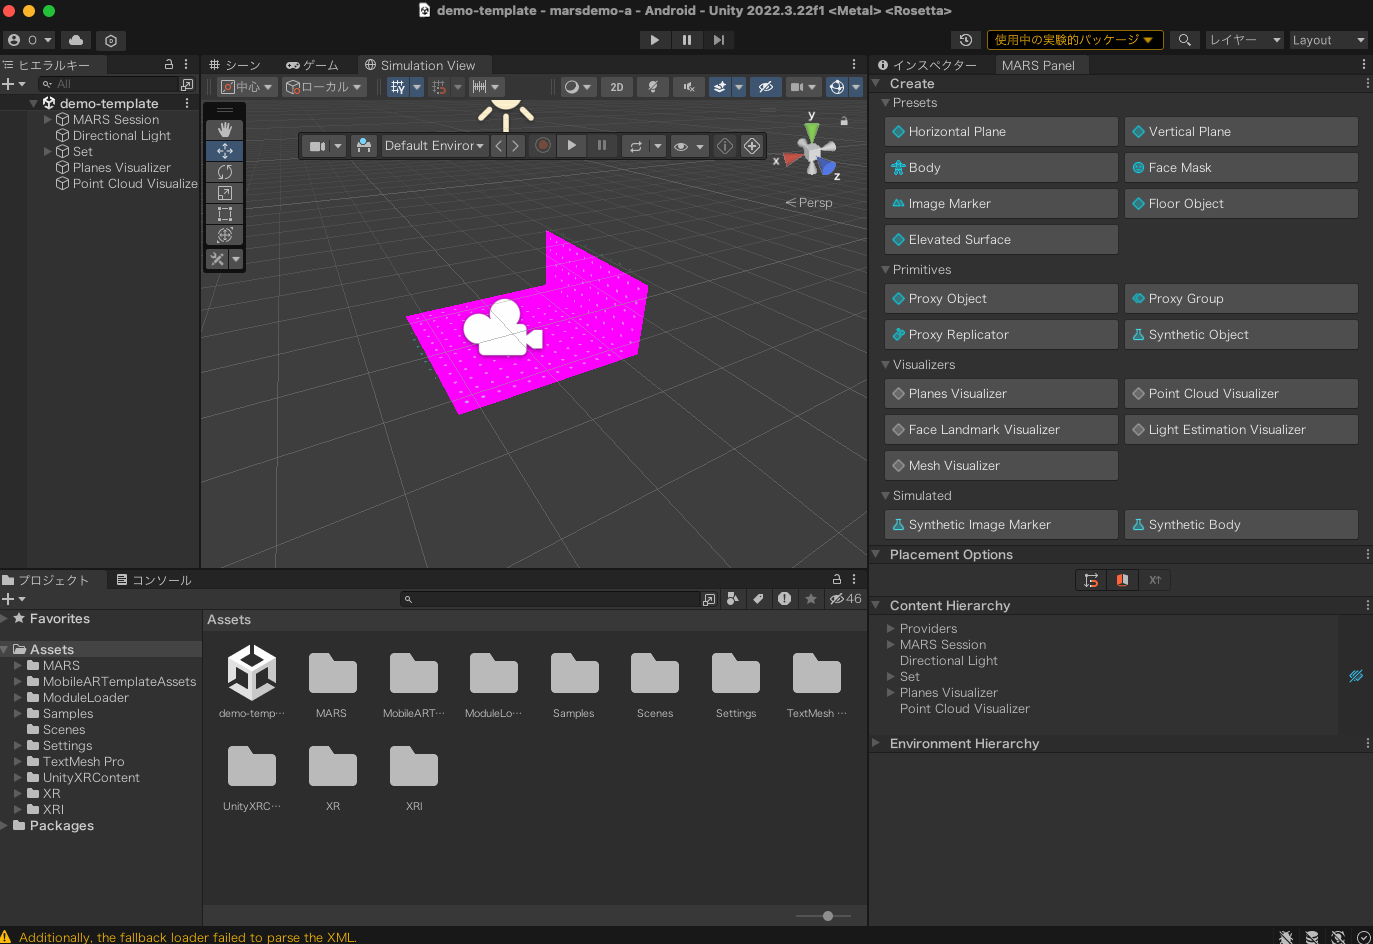The image size is (1373, 944).
Task: Click the custom editor tools wrench icon
Action: click(x=217, y=259)
